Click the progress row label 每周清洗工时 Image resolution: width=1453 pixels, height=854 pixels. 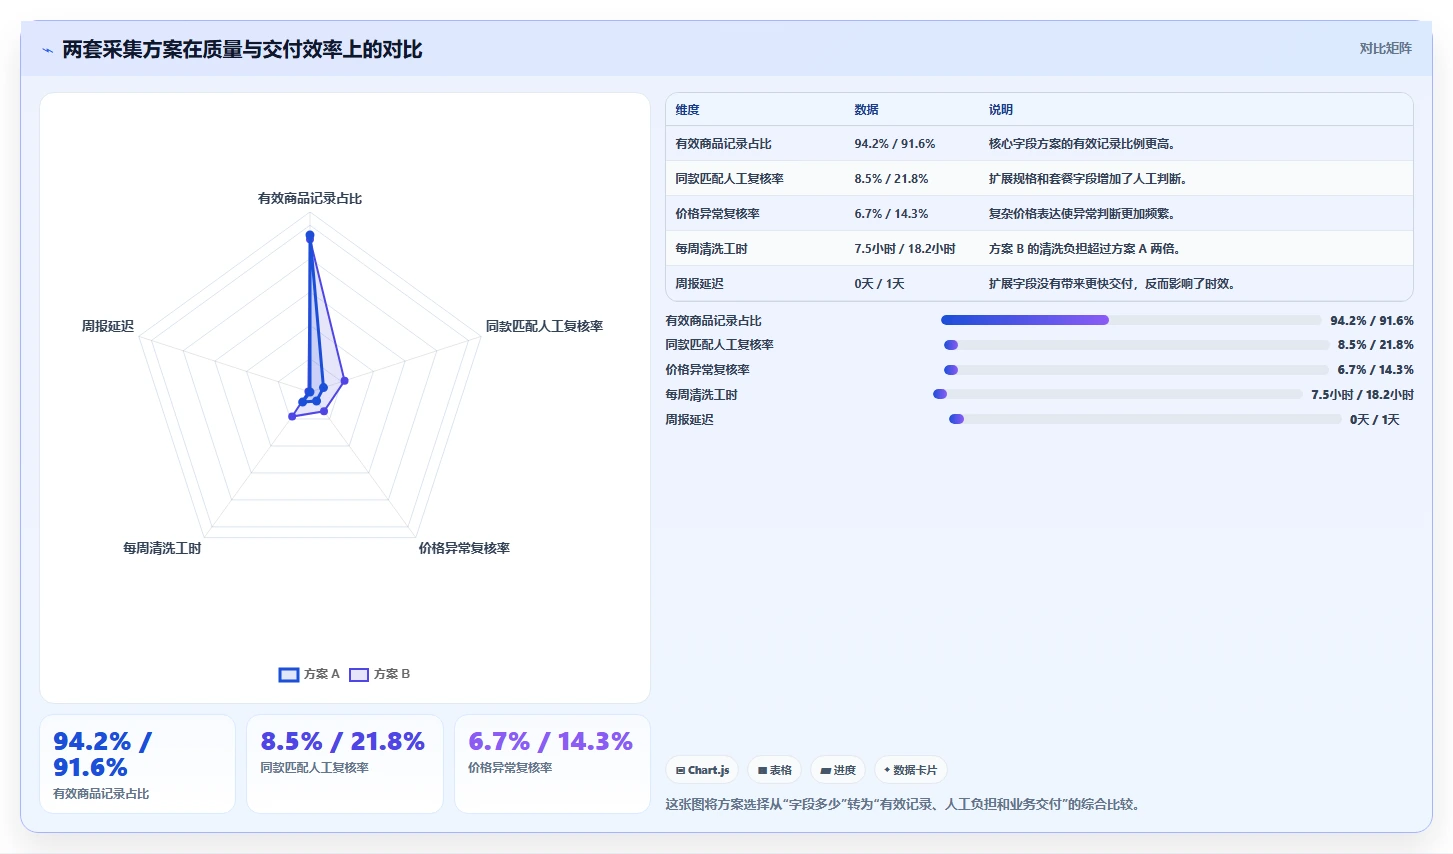click(x=701, y=395)
